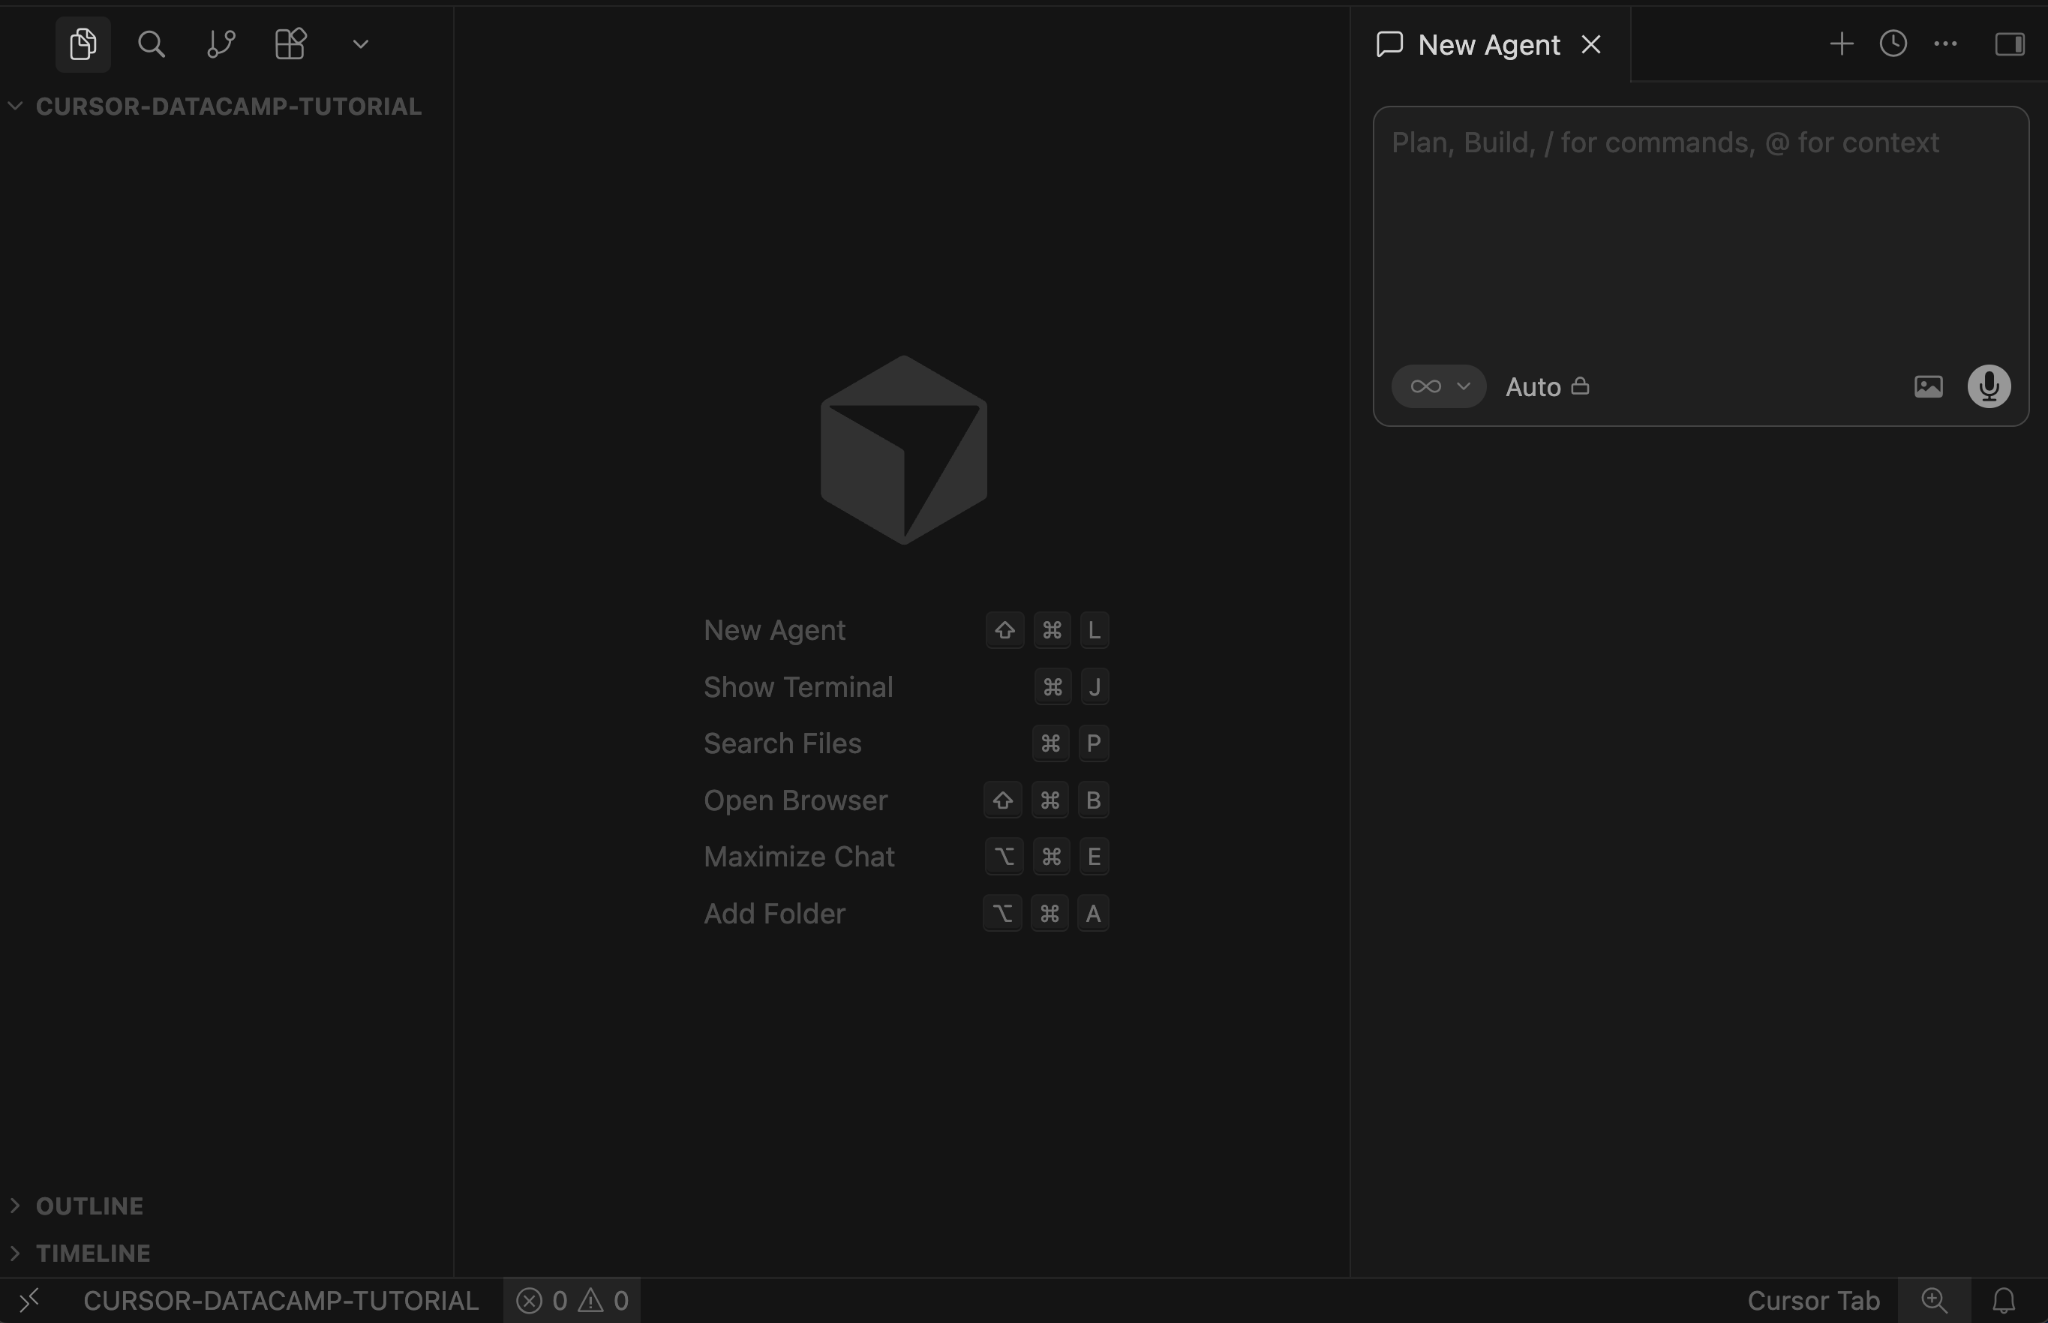Click the Add Folder shortcut entry
Screen dimensions: 2048x1323
click(774, 913)
